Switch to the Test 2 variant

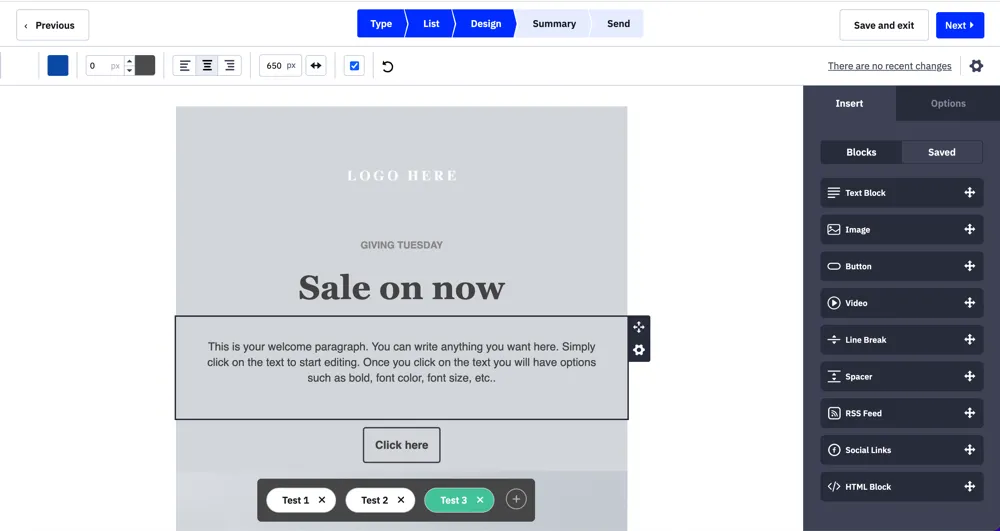point(373,500)
